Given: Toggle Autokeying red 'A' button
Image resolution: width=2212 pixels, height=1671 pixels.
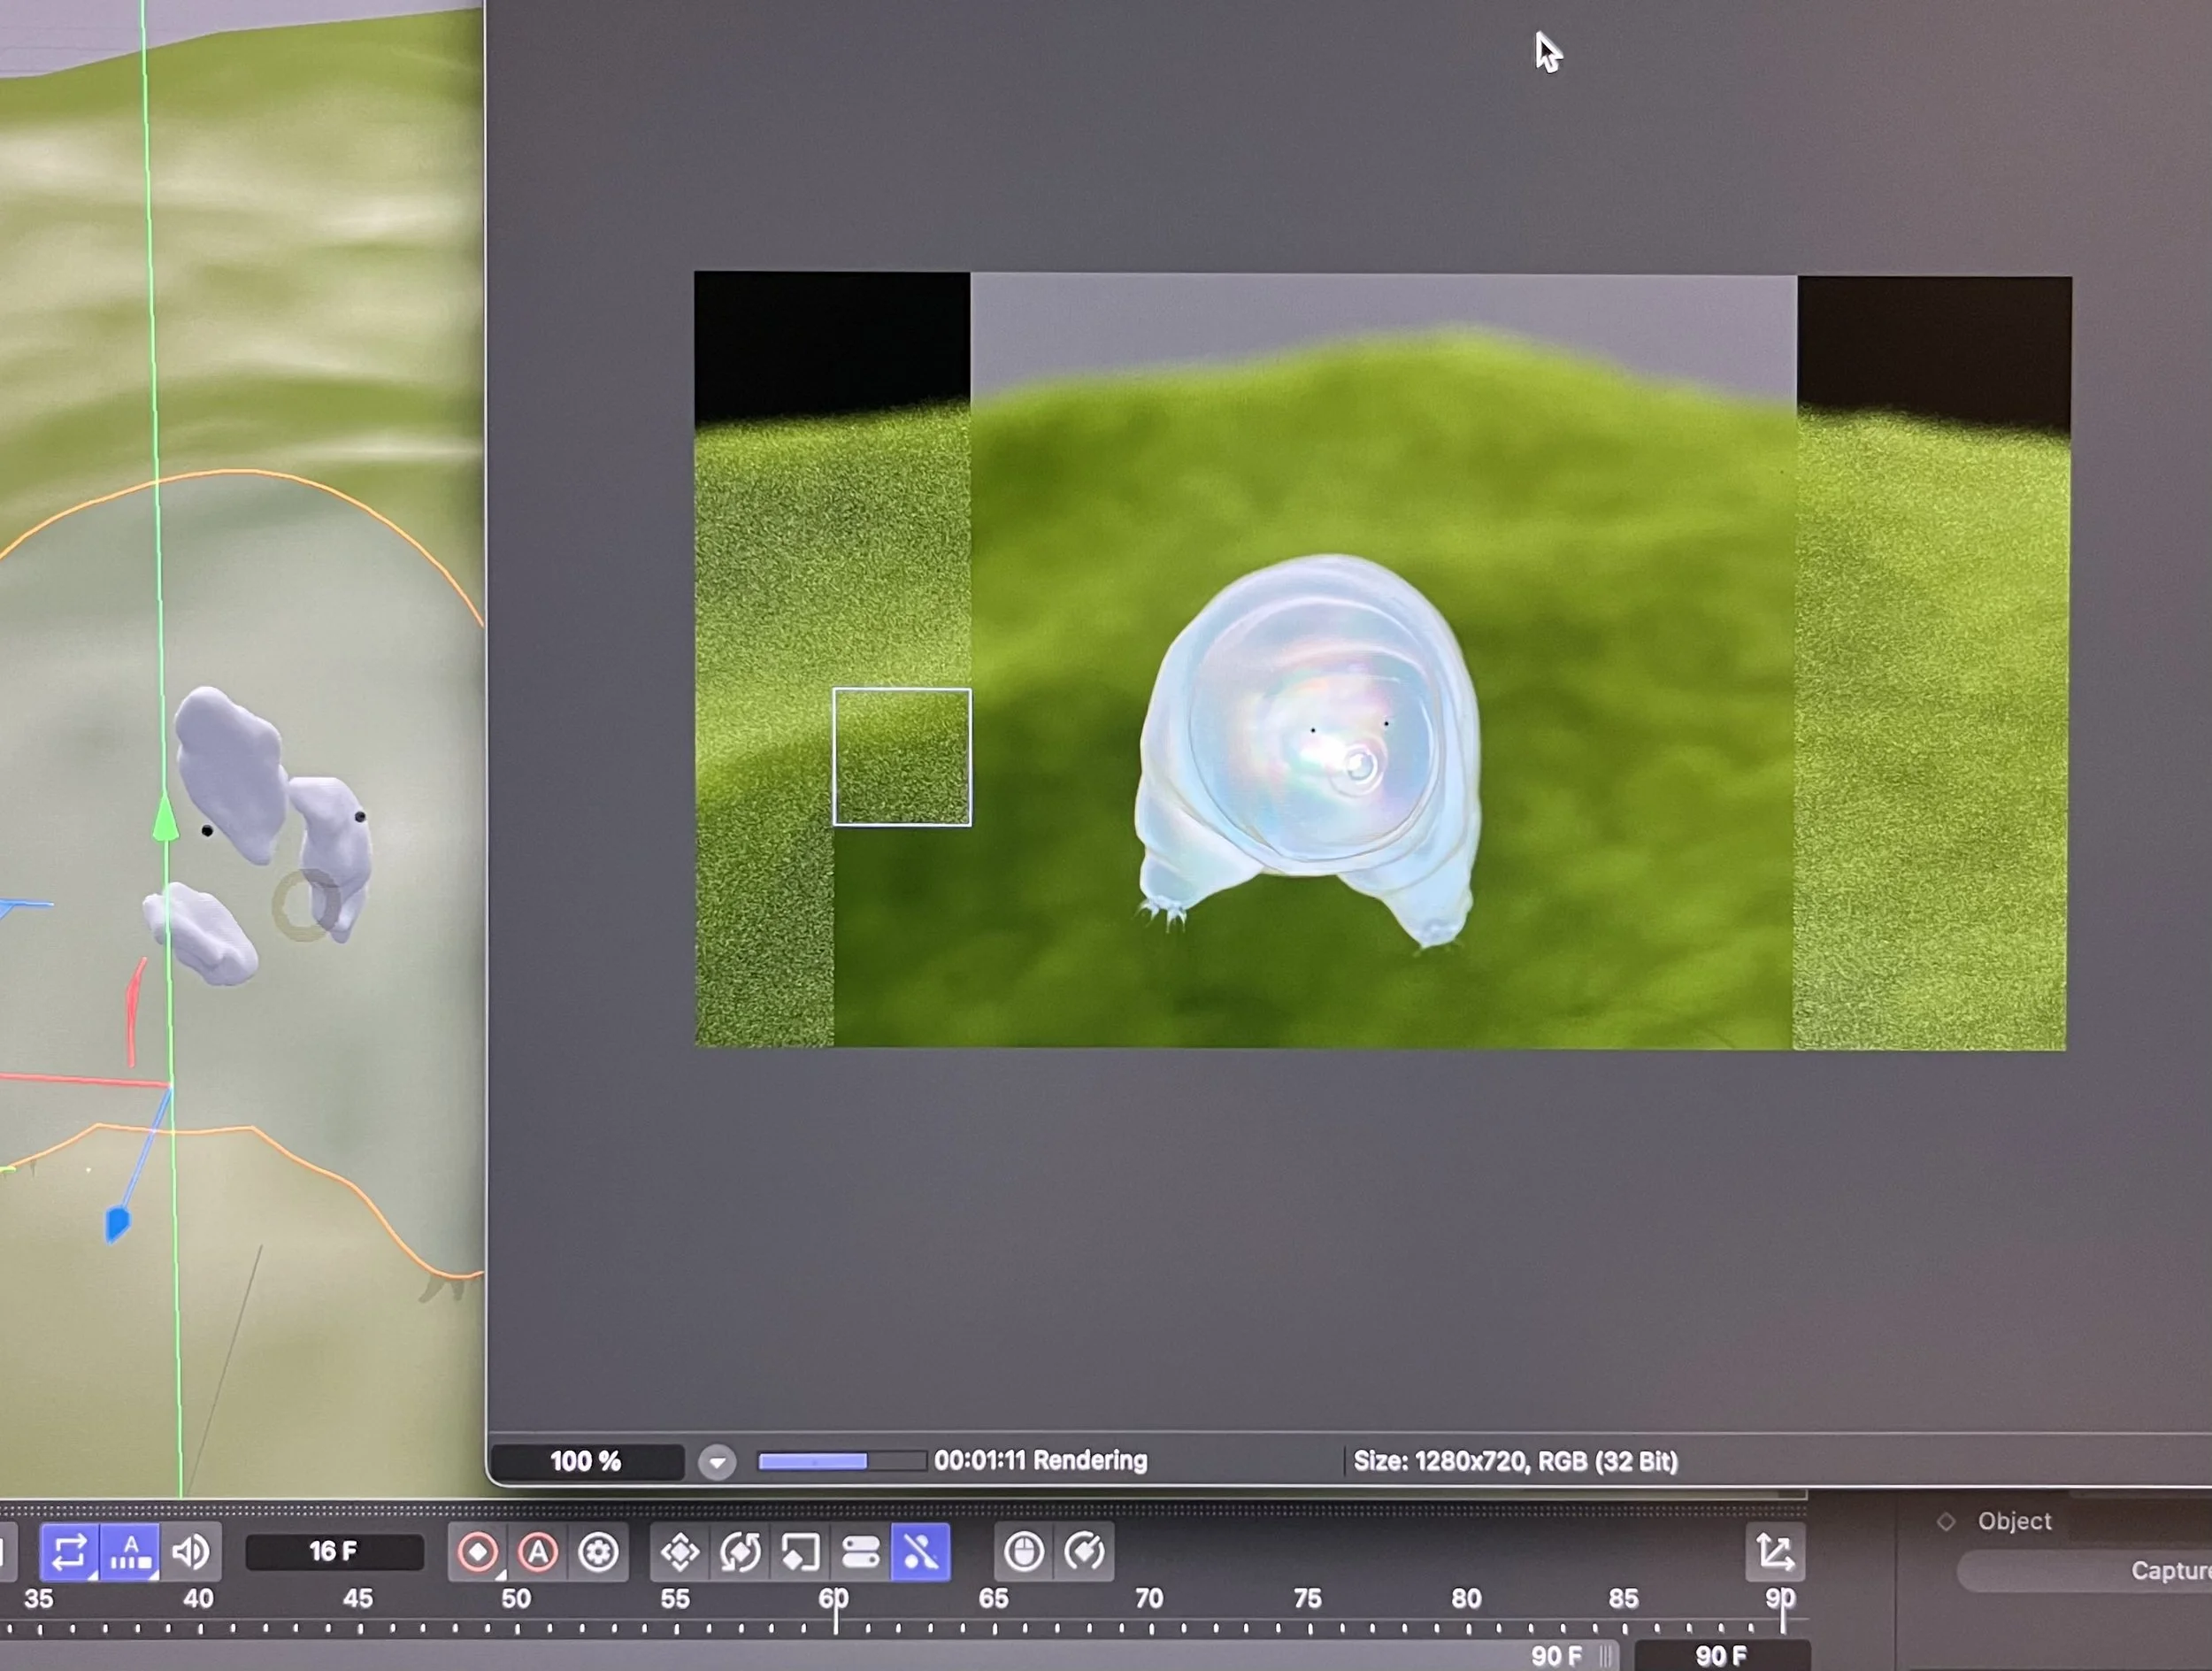Looking at the screenshot, I should [x=538, y=1552].
